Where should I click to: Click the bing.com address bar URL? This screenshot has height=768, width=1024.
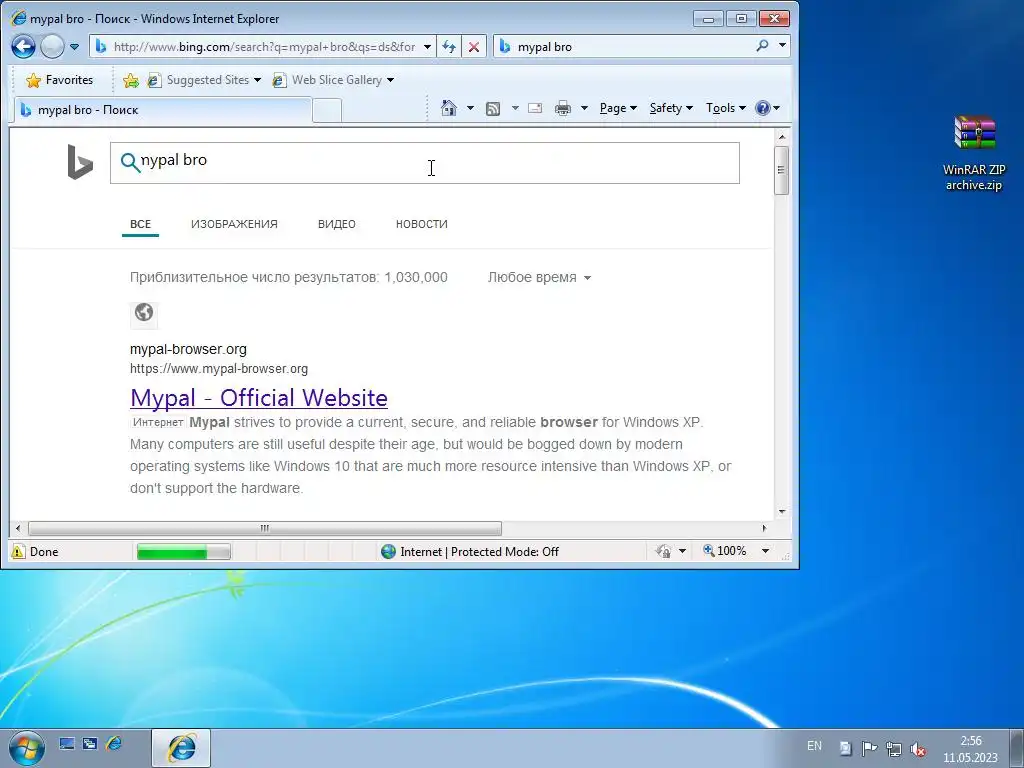[x=264, y=46]
